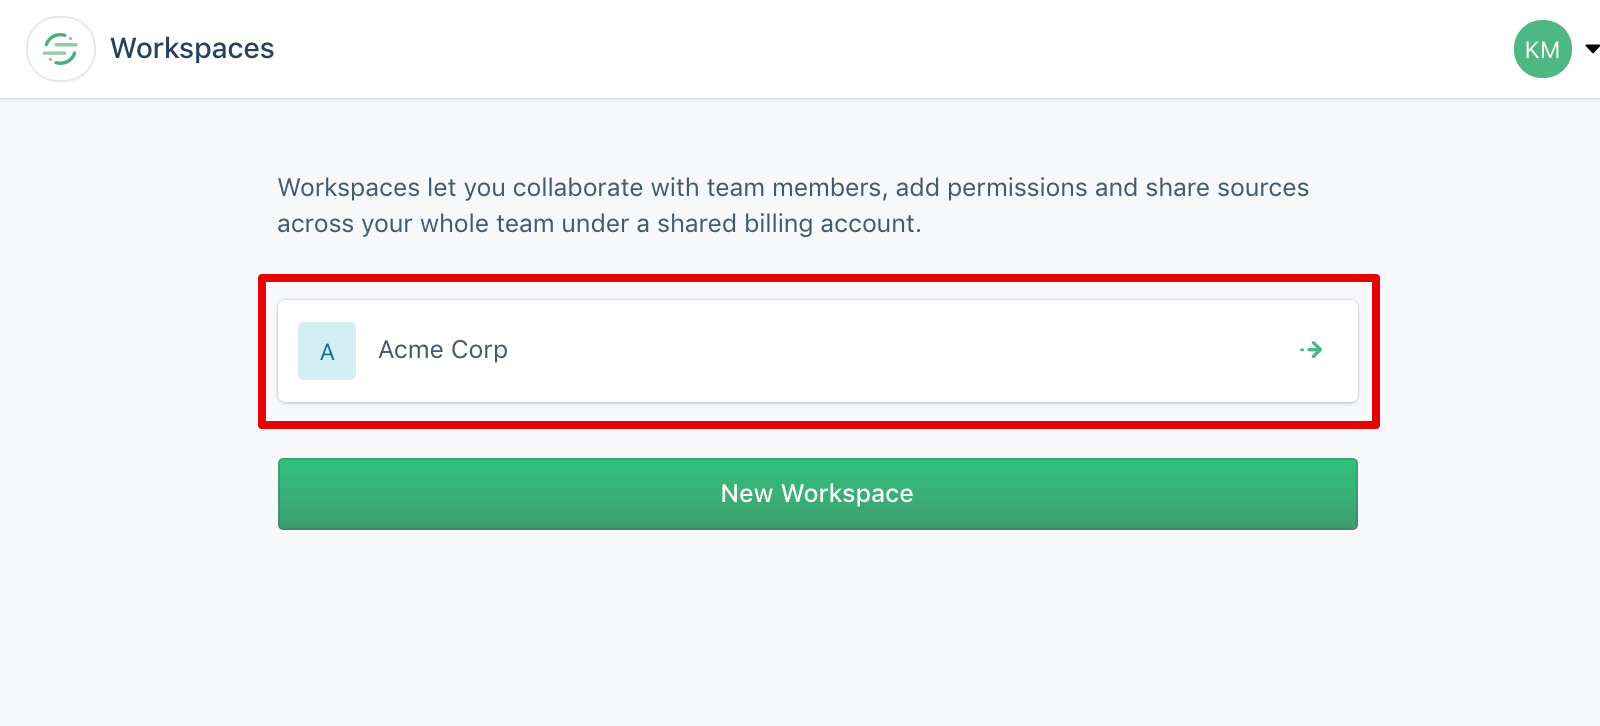
Task: Select the light blue "A" workspace tile
Action: point(327,351)
